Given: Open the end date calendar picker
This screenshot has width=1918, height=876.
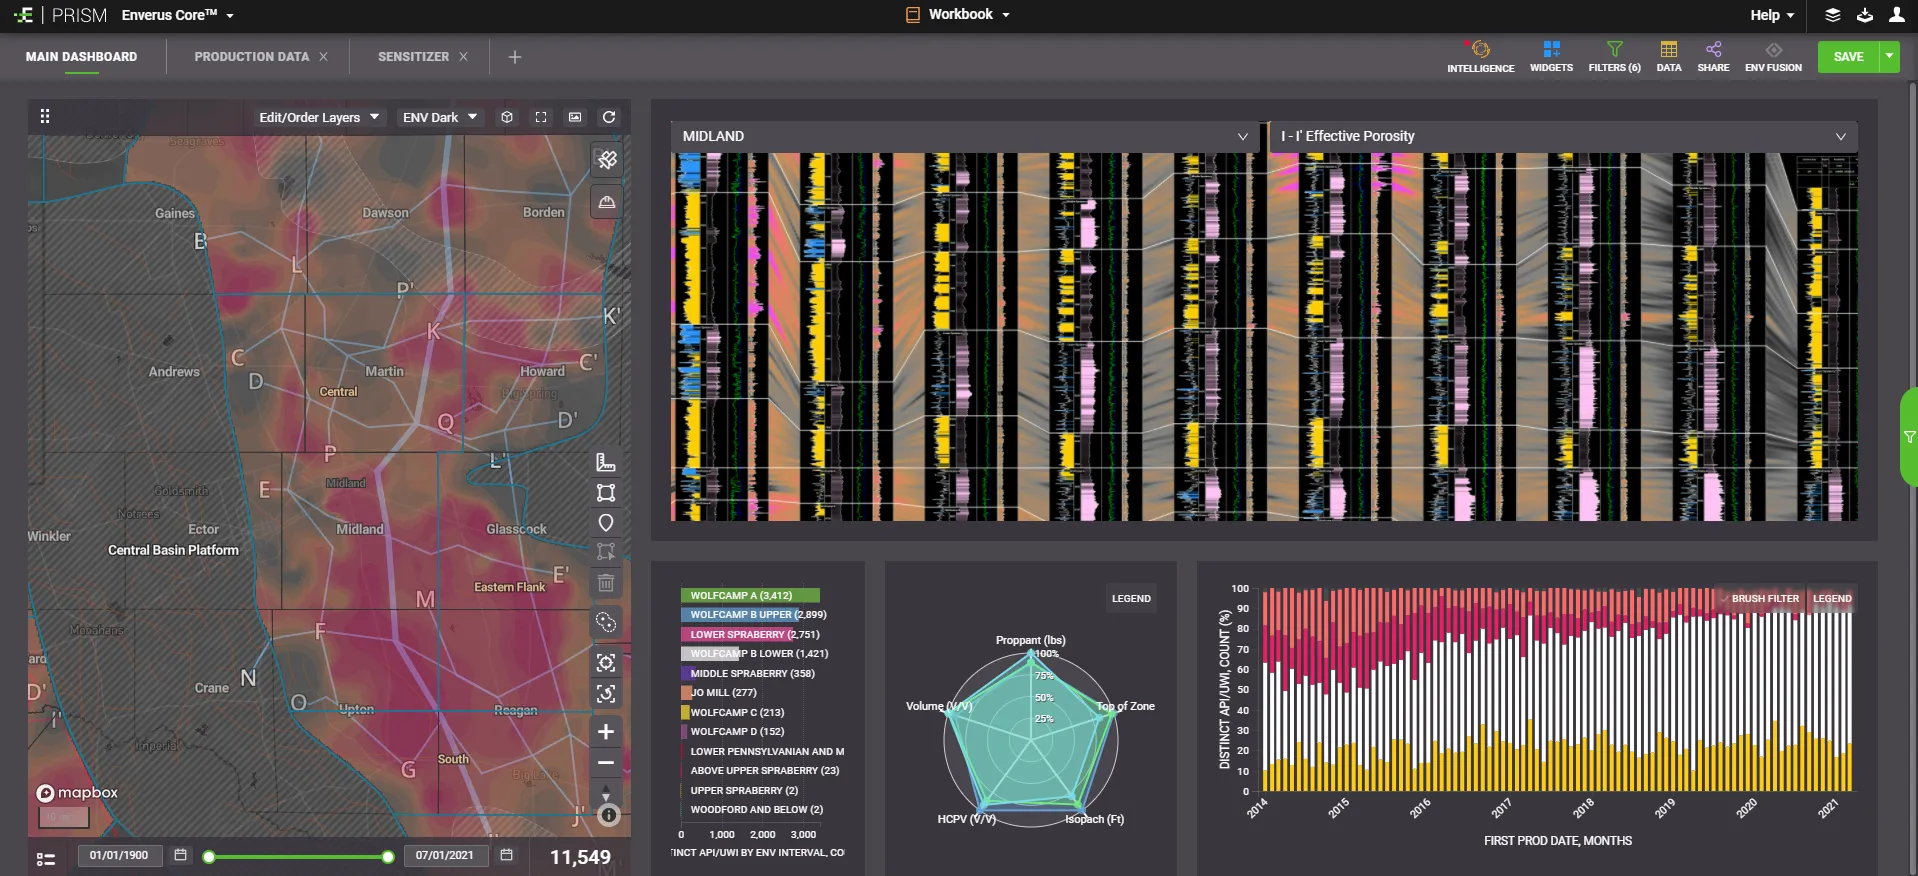Looking at the screenshot, I should 507,855.
